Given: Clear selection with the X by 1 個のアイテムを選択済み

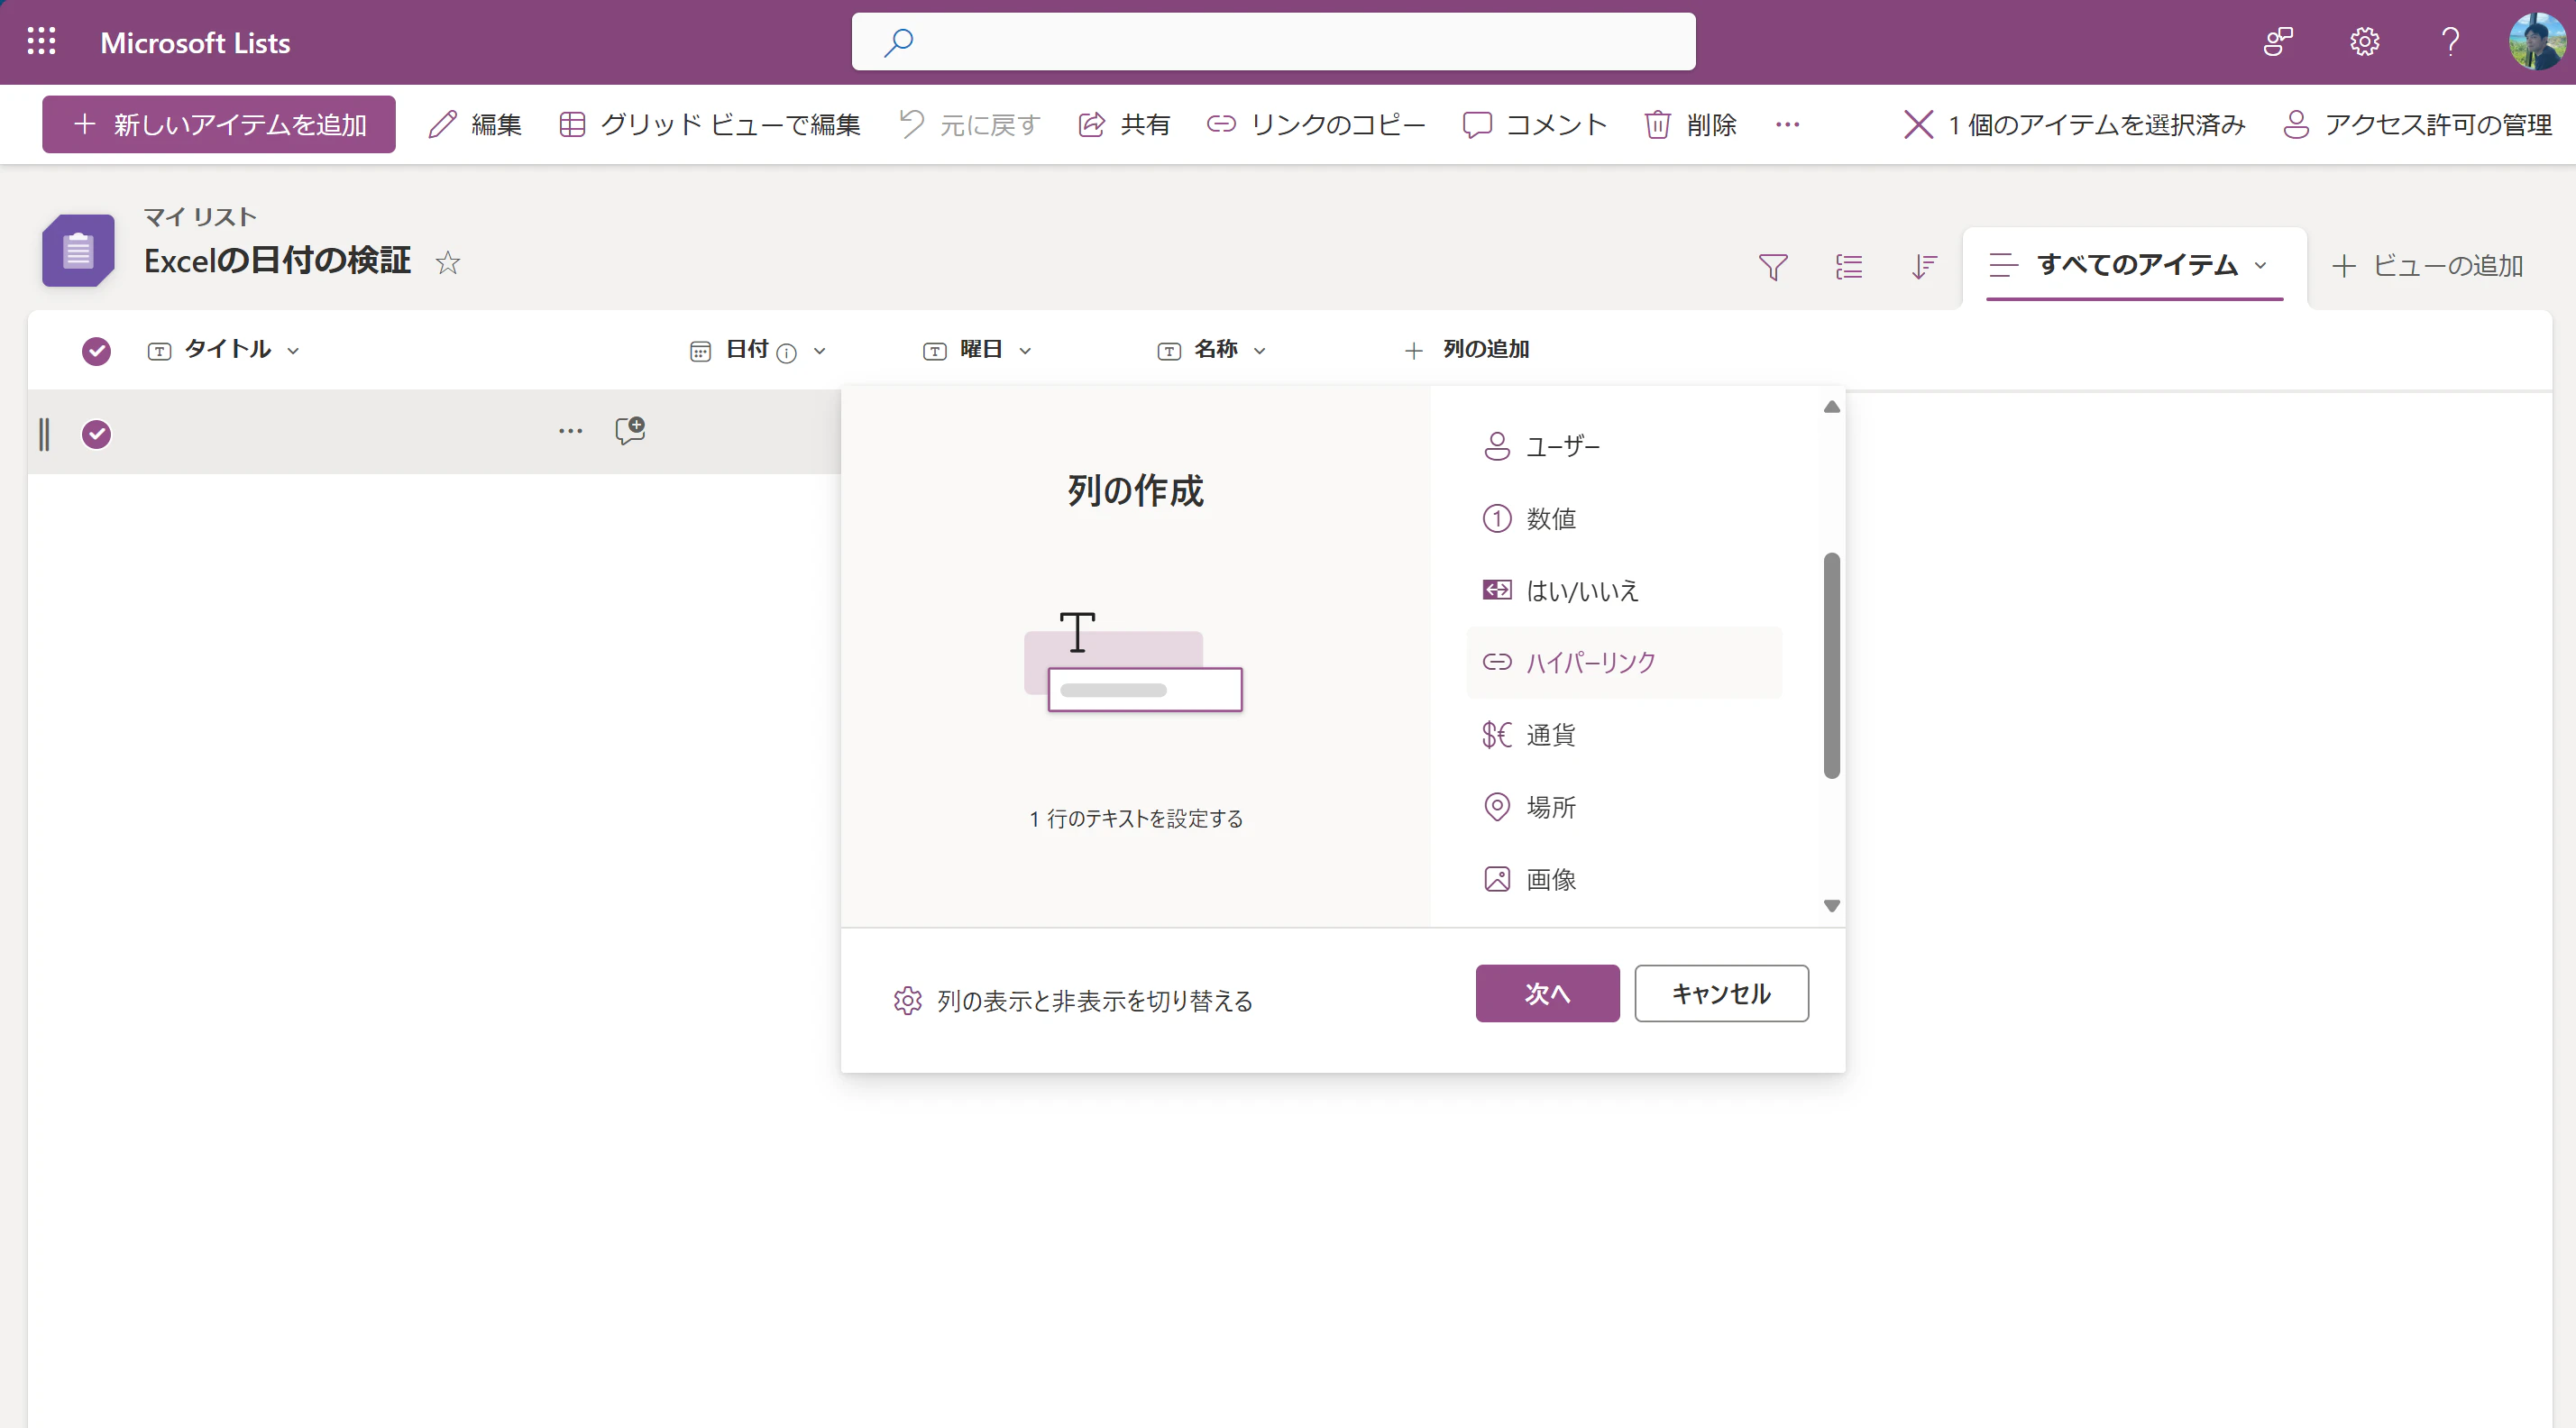Looking at the screenshot, I should 1917,124.
